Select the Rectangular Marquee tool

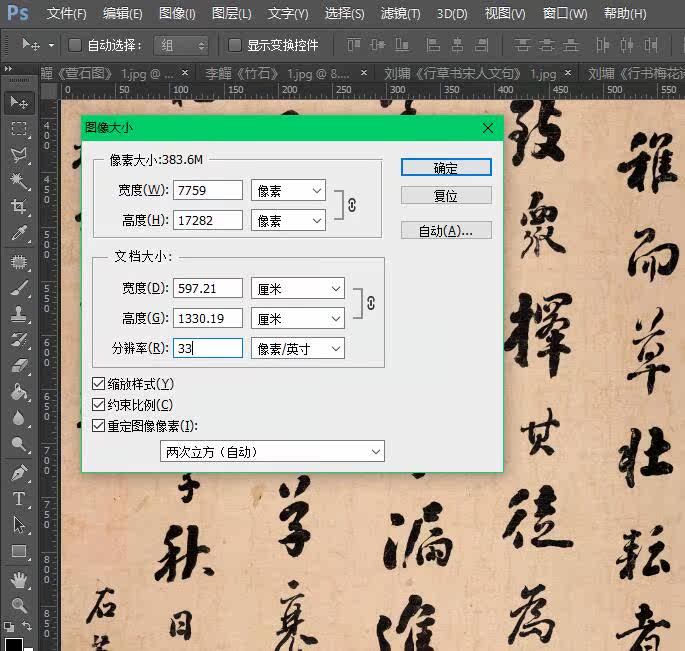point(18,129)
